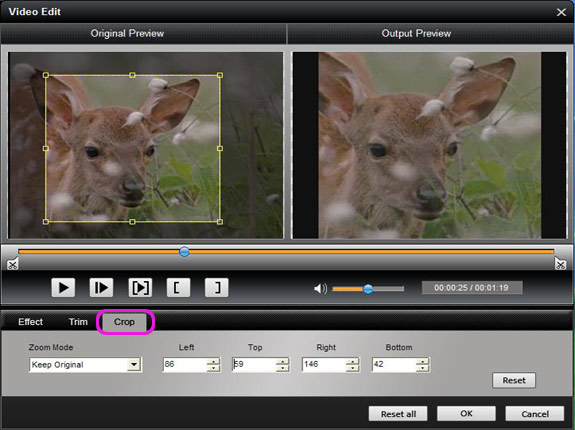Close the Video Edit dialog
The image size is (575, 430).
pyautogui.click(x=561, y=12)
